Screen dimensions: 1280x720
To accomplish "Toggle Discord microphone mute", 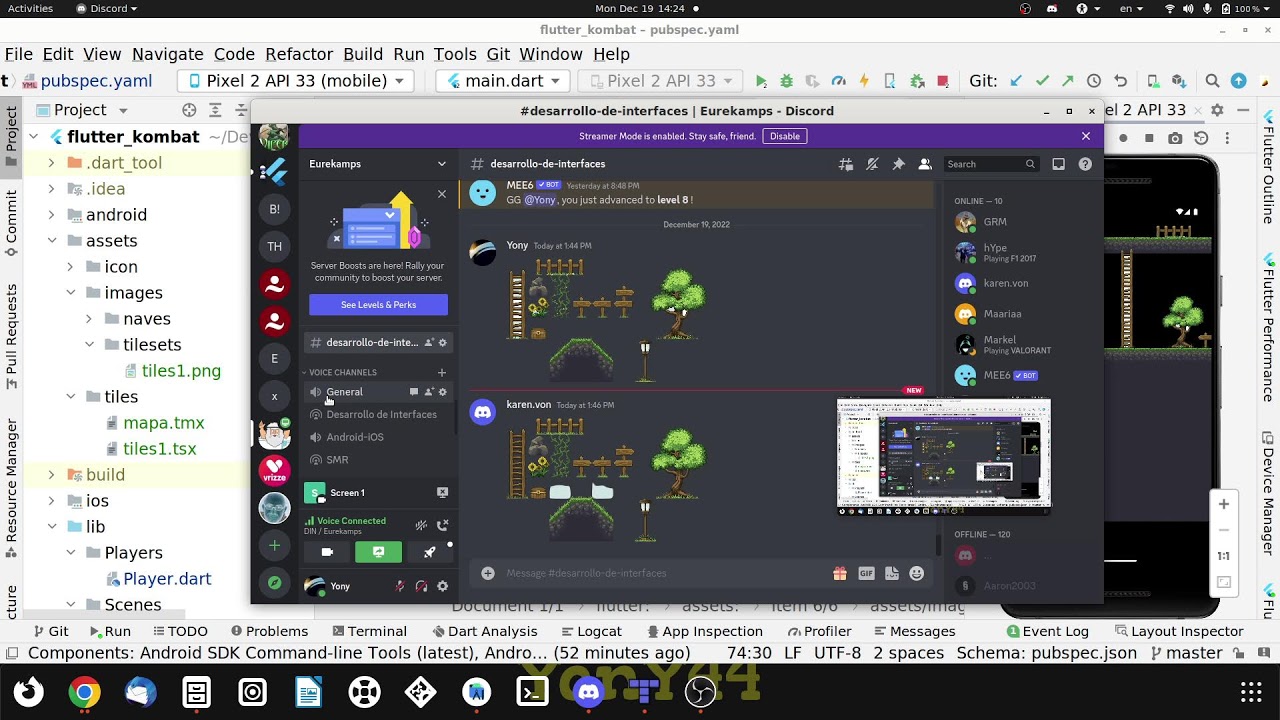I will [400, 586].
